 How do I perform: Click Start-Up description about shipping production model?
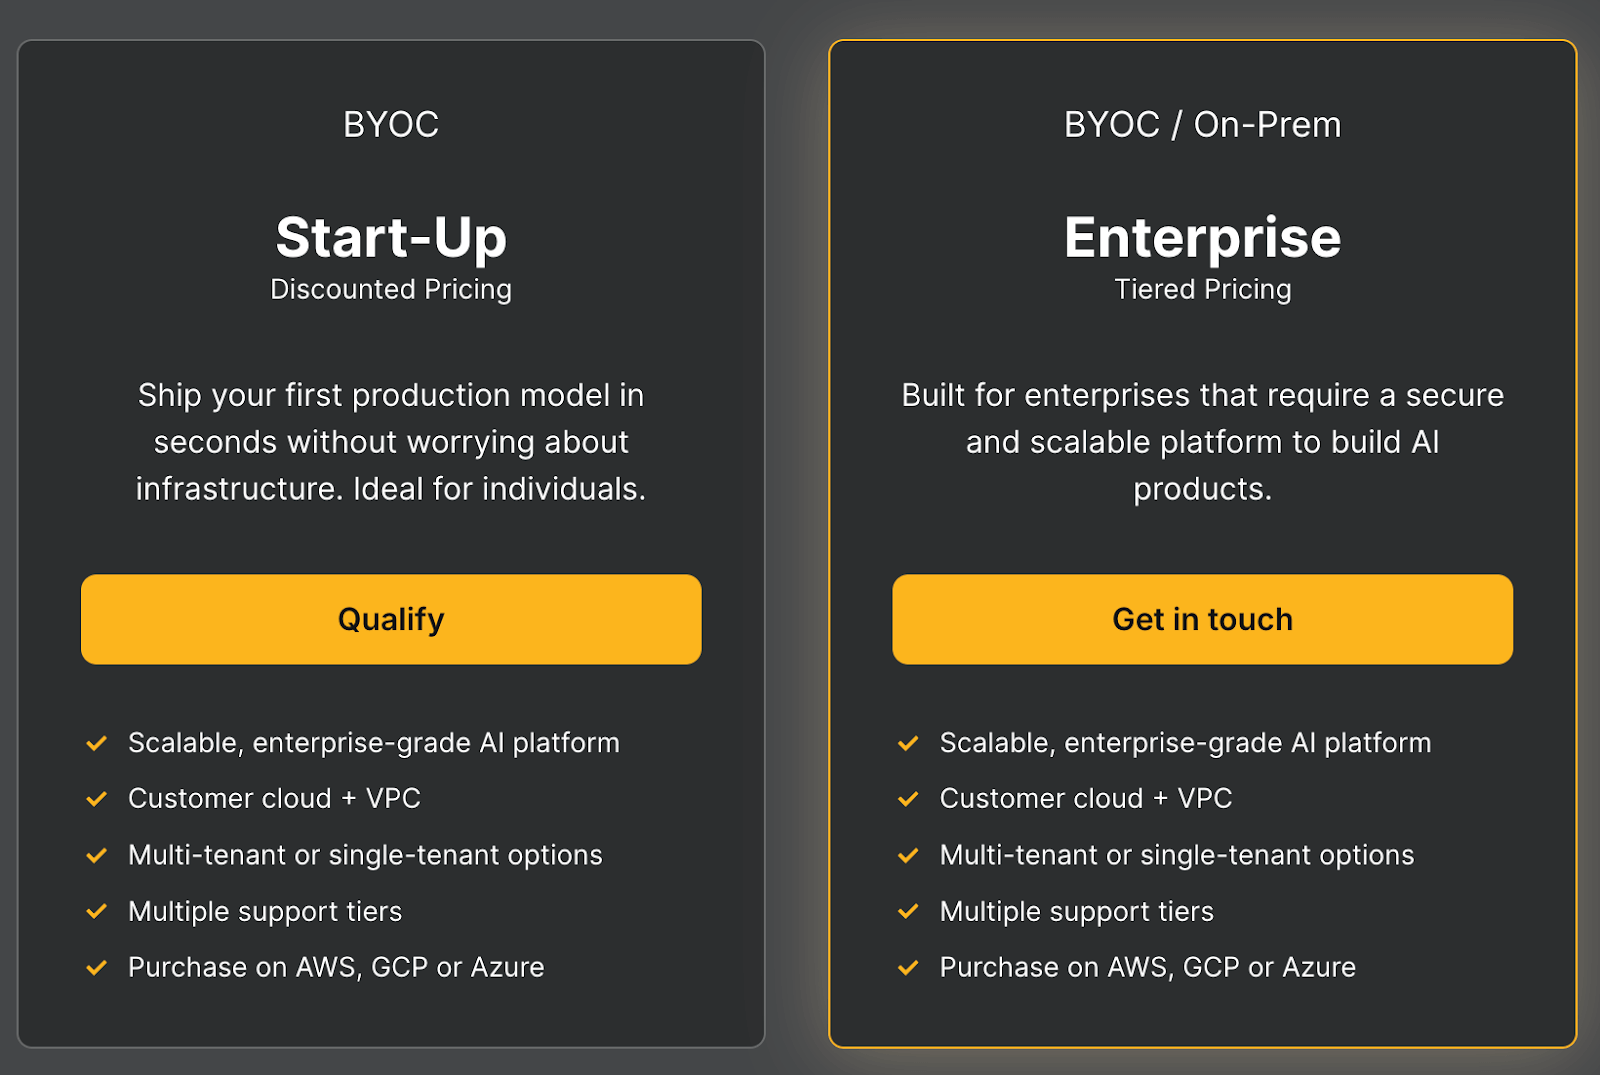pos(391,442)
